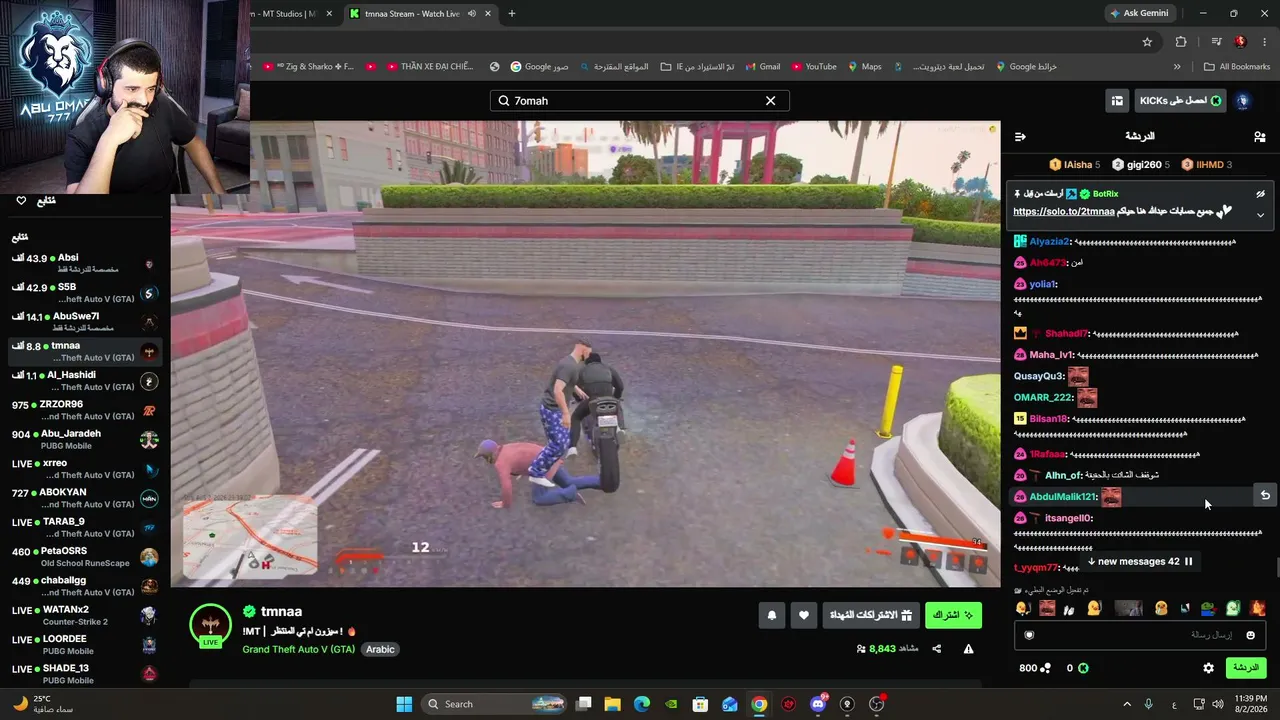Open a new browser tab
Image resolution: width=1280 pixels, height=720 pixels.
(x=512, y=14)
